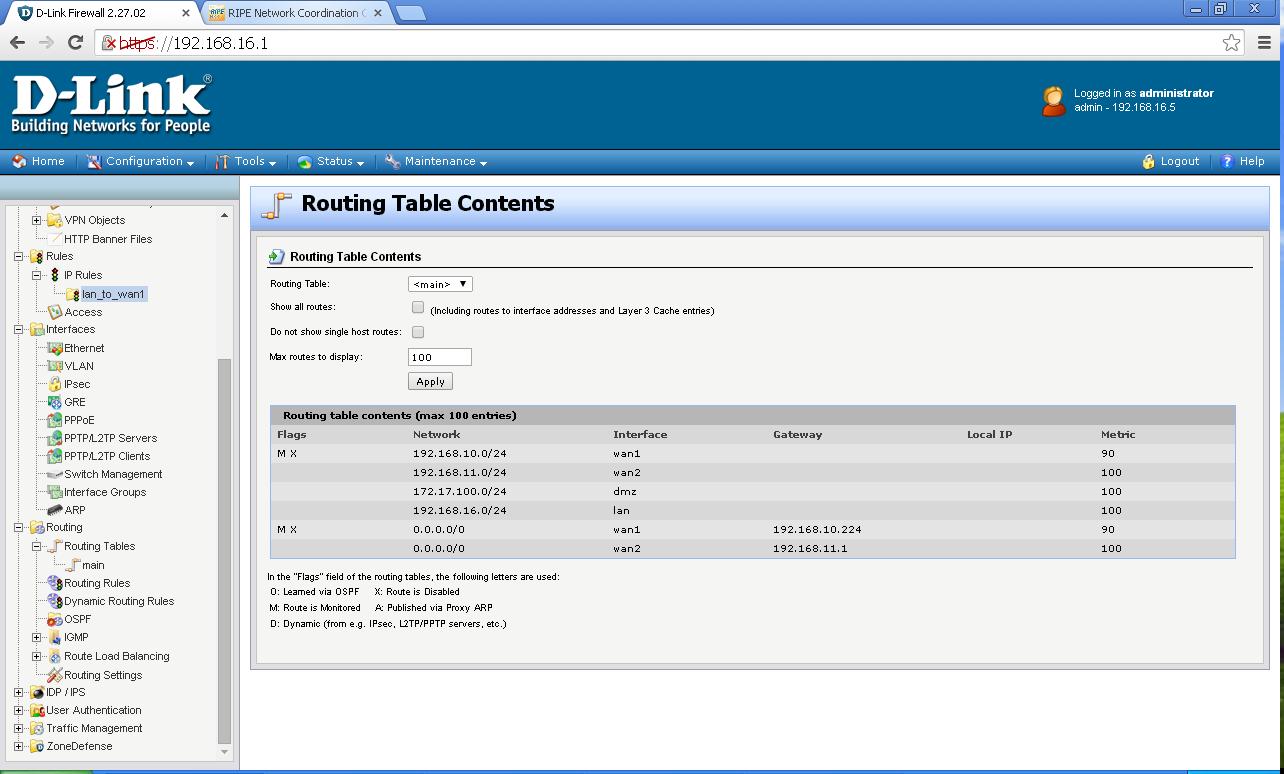Click the Ethernet interface icon in sidebar
The height and width of the screenshot is (774, 1284).
[55, 348]
